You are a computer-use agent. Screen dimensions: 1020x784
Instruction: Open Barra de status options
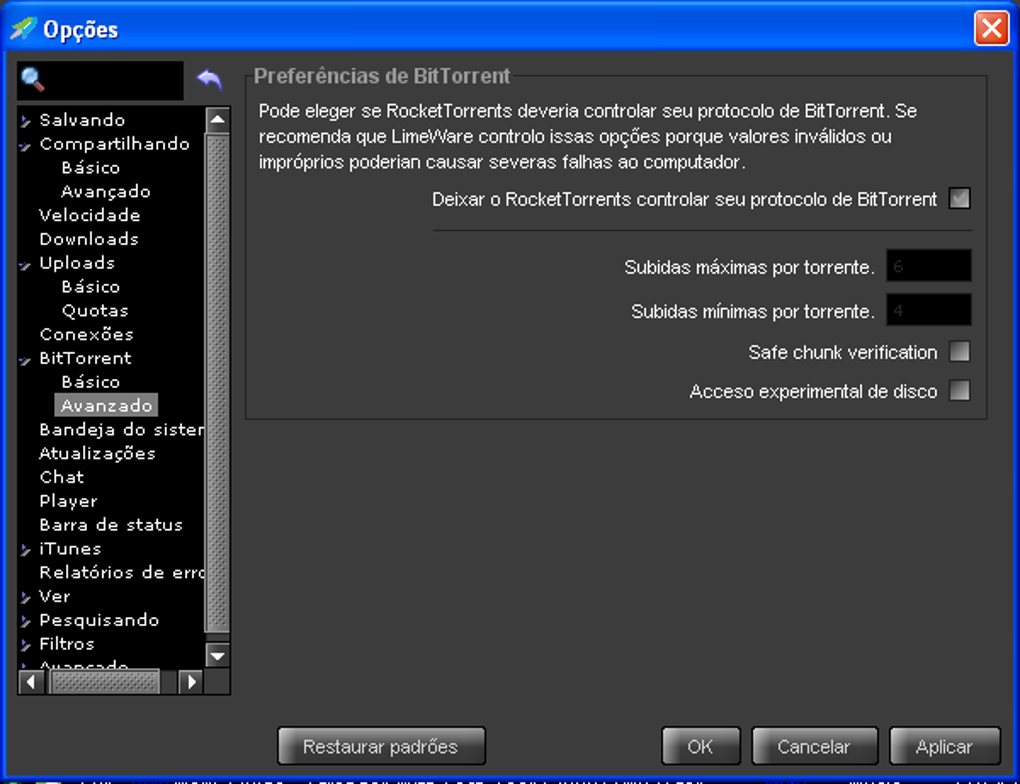click(x=111, y=524)
